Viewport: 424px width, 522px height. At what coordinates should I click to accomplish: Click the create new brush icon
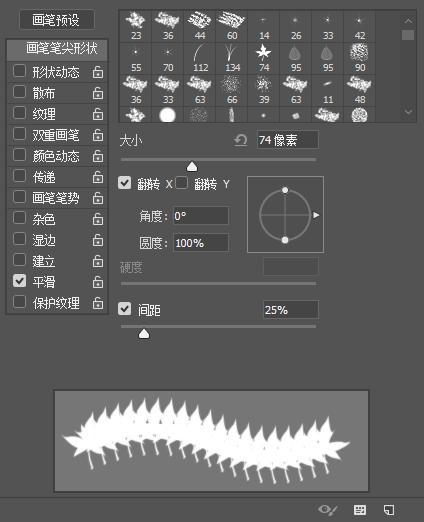(389, 509)
